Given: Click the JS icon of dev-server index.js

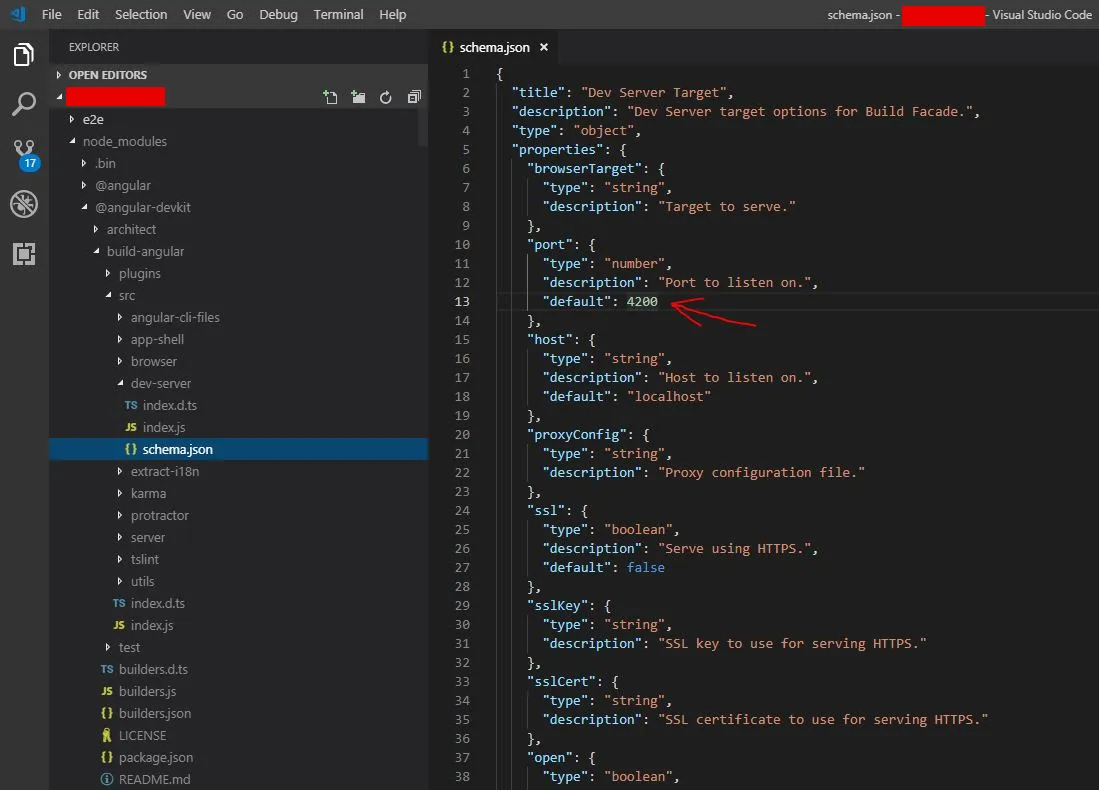Looking at the screenshot, I should [131, 427].
